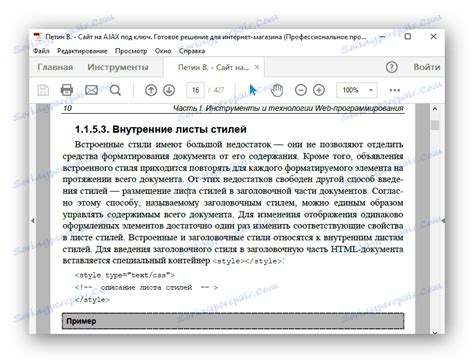Zoom in with plus icon
474x363 pixels.
tap(319, 90)
